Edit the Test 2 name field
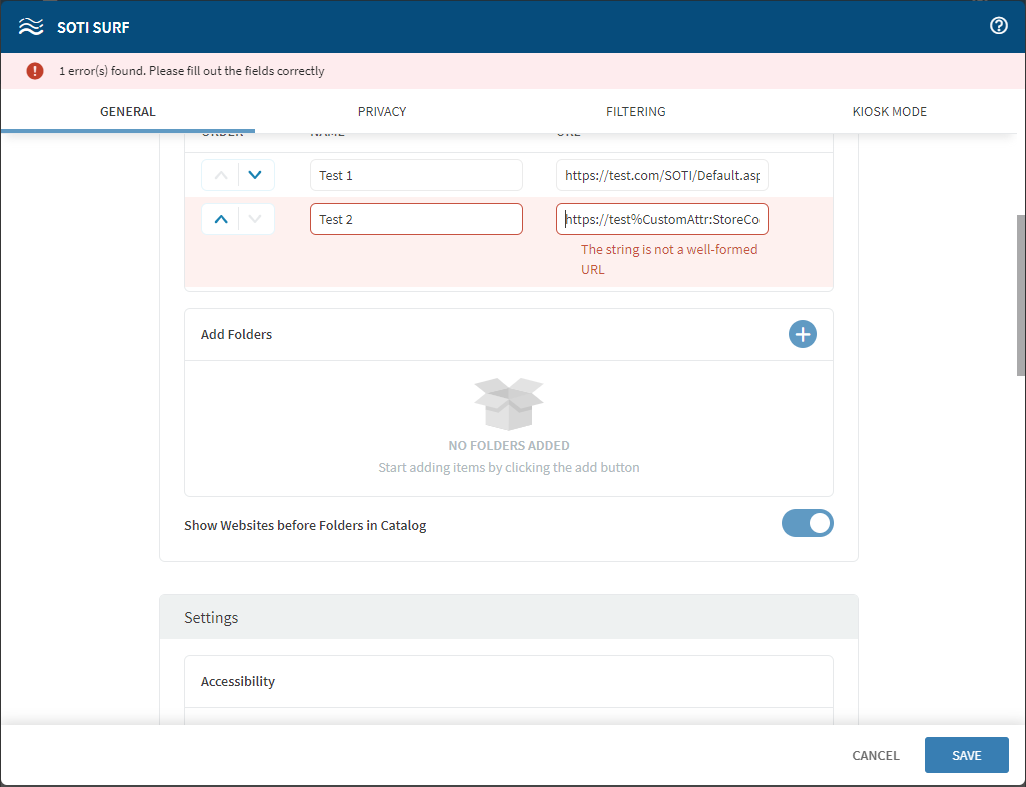The image size is (1026, 787). tap(416, 219)
